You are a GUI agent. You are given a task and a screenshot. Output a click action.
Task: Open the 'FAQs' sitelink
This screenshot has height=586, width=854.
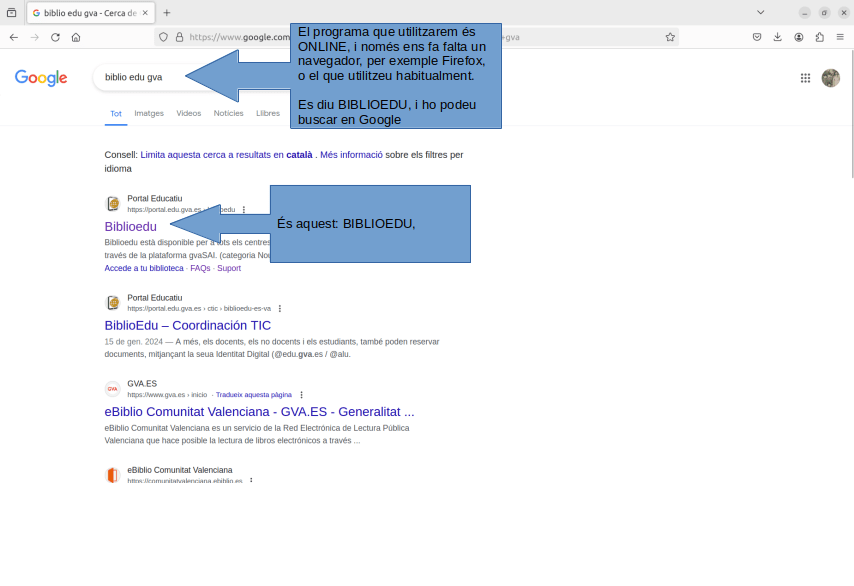pos(200,268)
